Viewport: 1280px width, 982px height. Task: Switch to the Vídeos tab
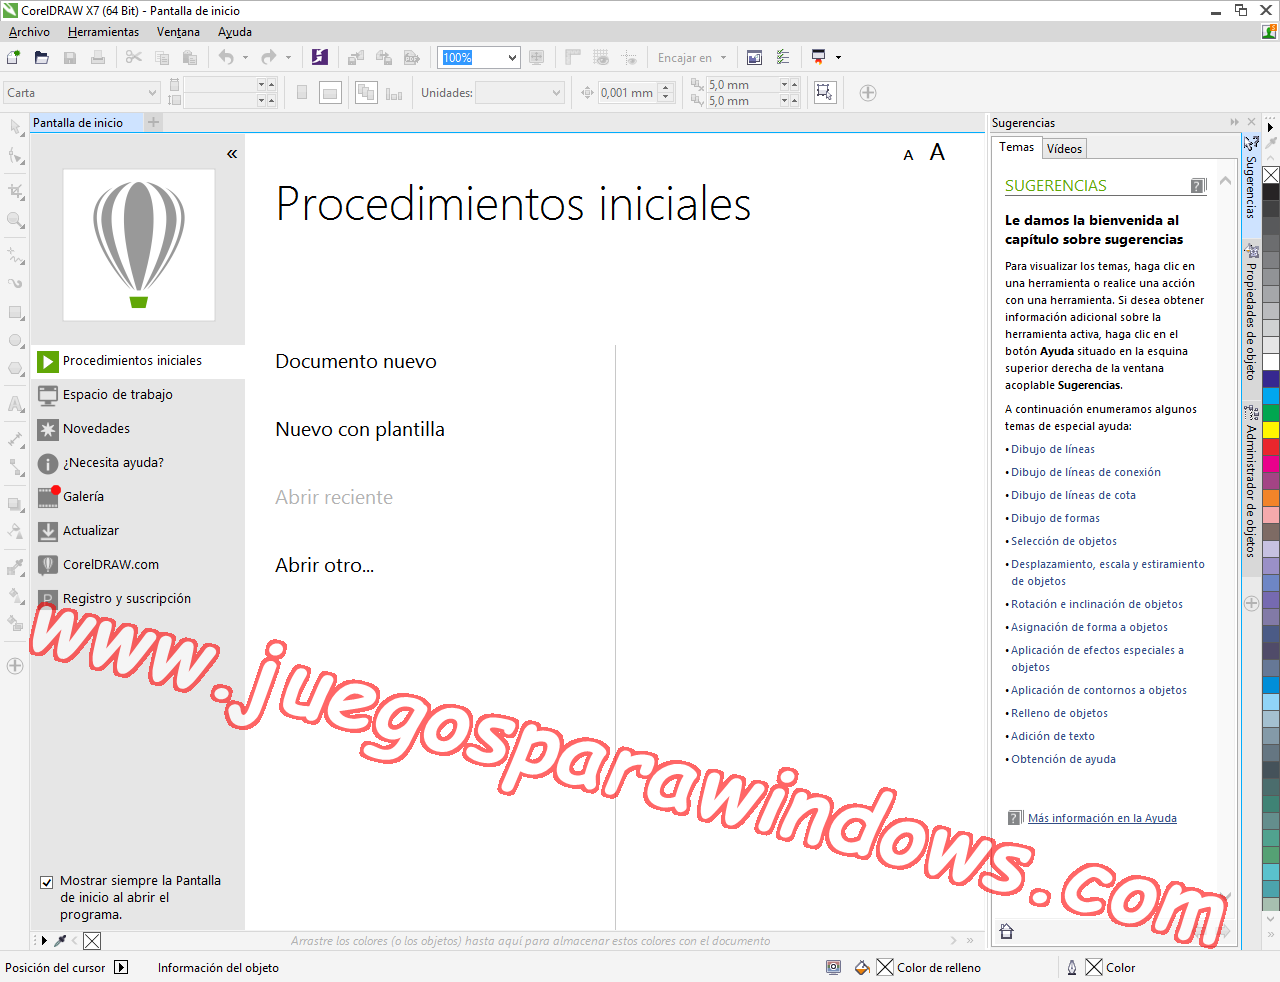1064,148
